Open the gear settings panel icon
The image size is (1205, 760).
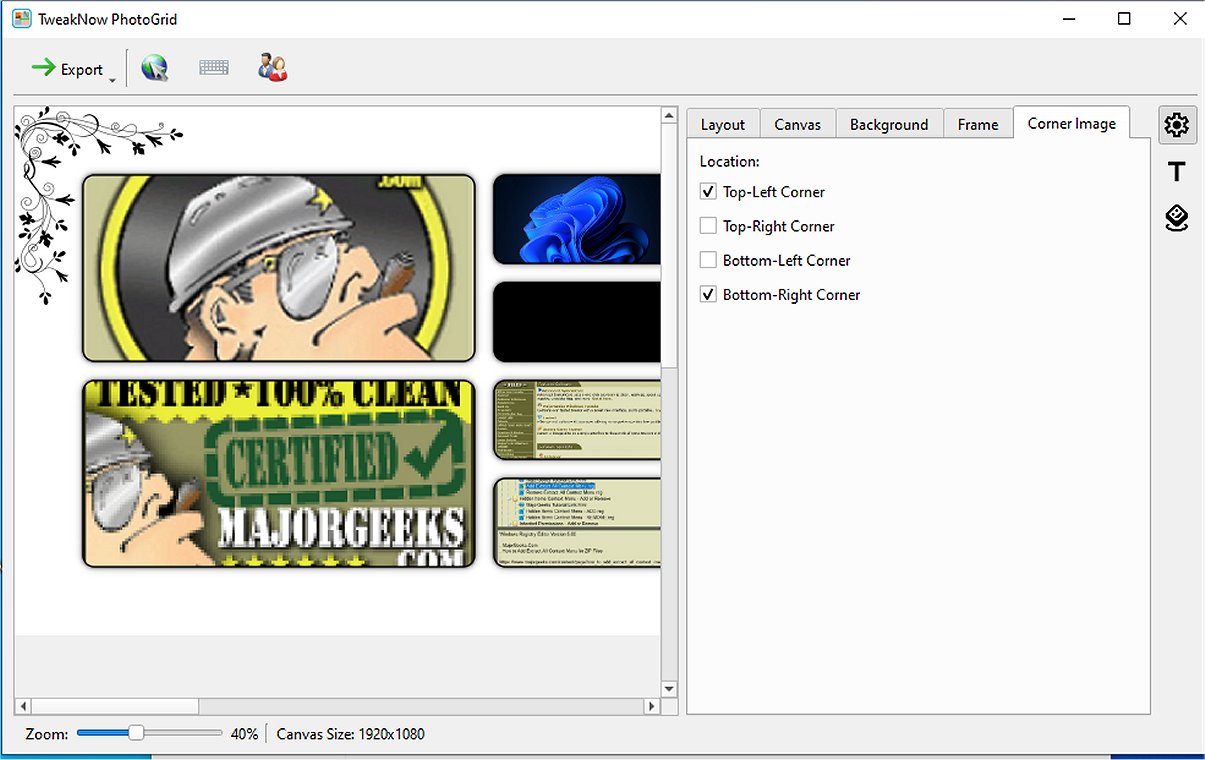(1177, 125)
